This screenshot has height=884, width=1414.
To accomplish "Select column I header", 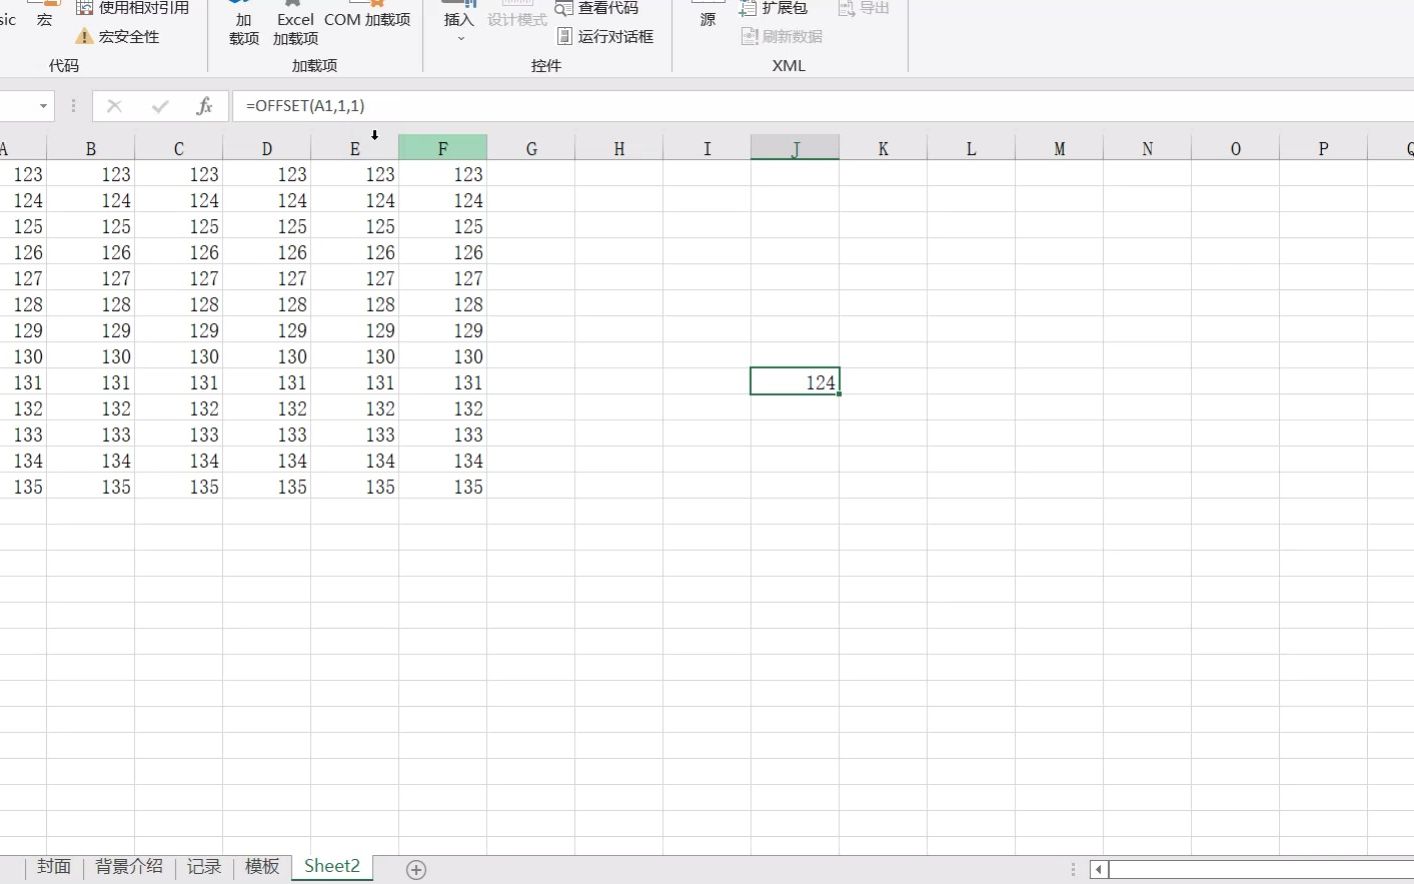I will (x=707, y=148).
